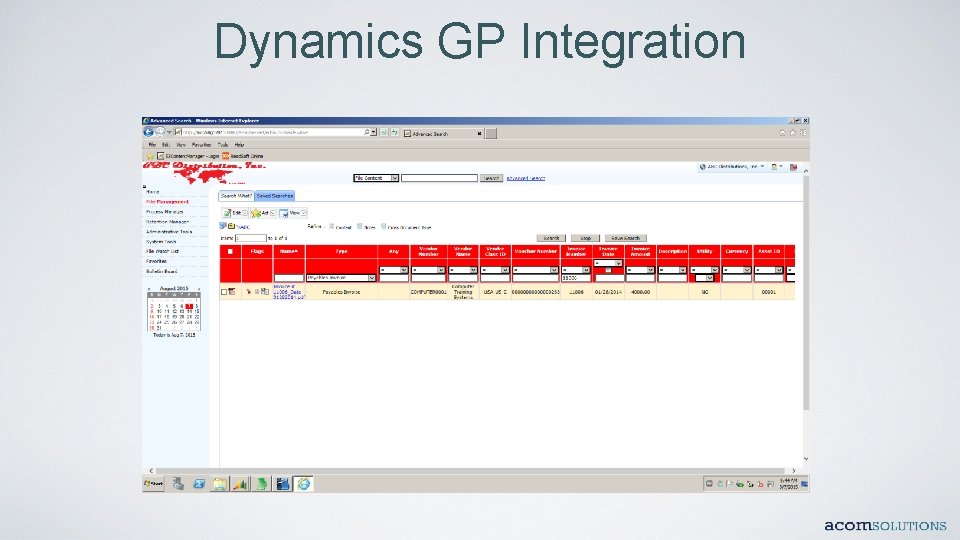Screen dimensions: 960x540
Task: Click the vertical scrollbar of the page
Action: point(806,294)
